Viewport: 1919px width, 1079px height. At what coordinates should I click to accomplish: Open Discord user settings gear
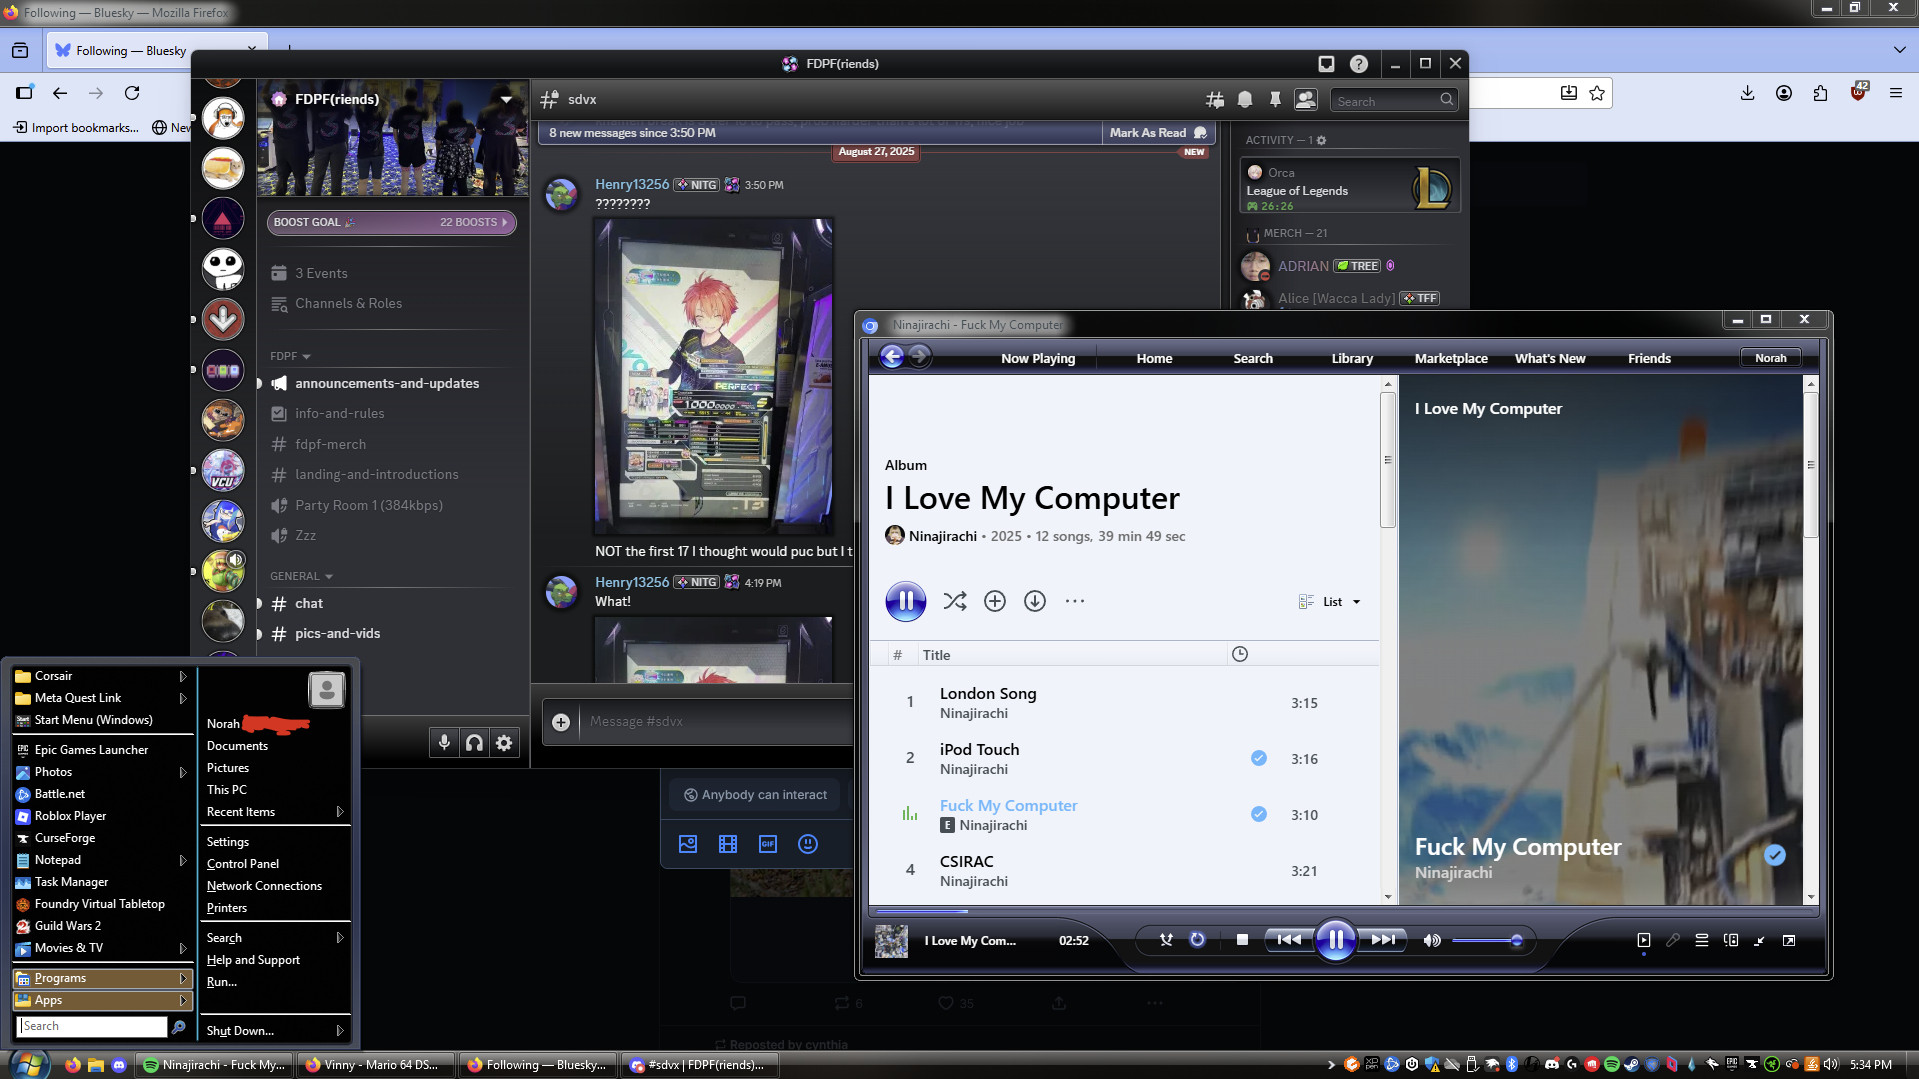click(504, 742)
